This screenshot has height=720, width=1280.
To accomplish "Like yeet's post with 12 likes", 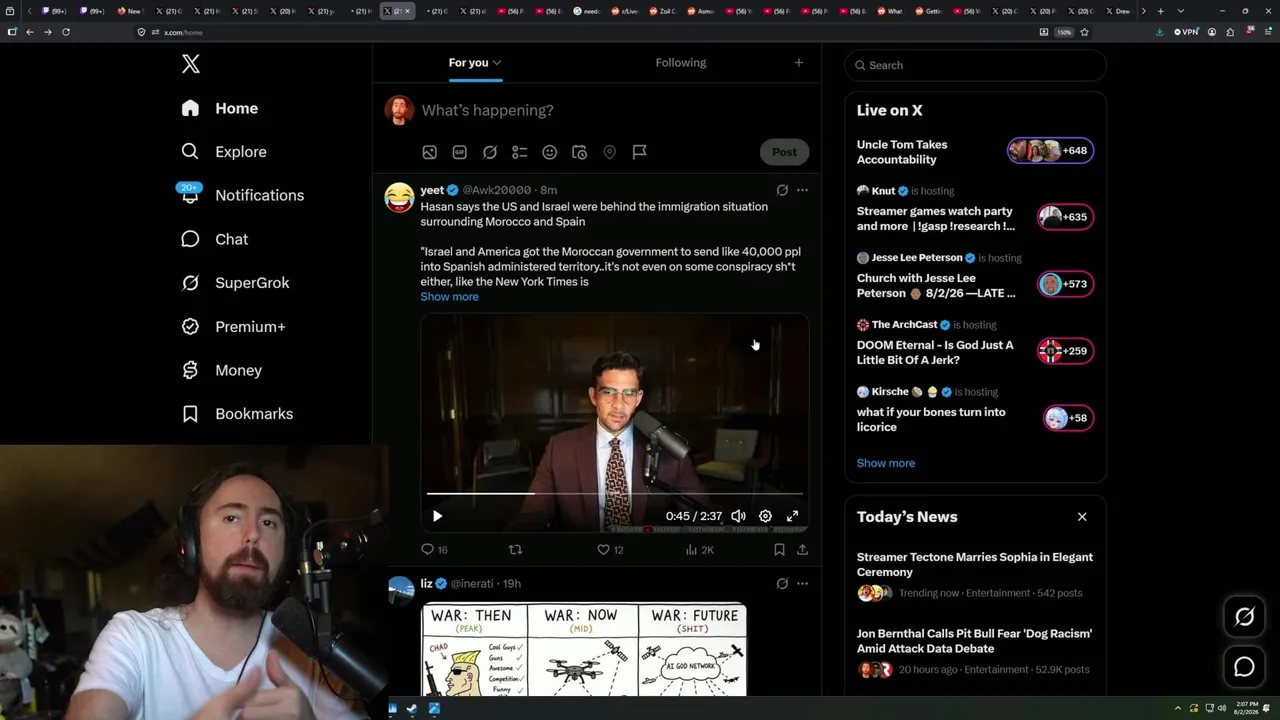I will click(x=610, y=550).
